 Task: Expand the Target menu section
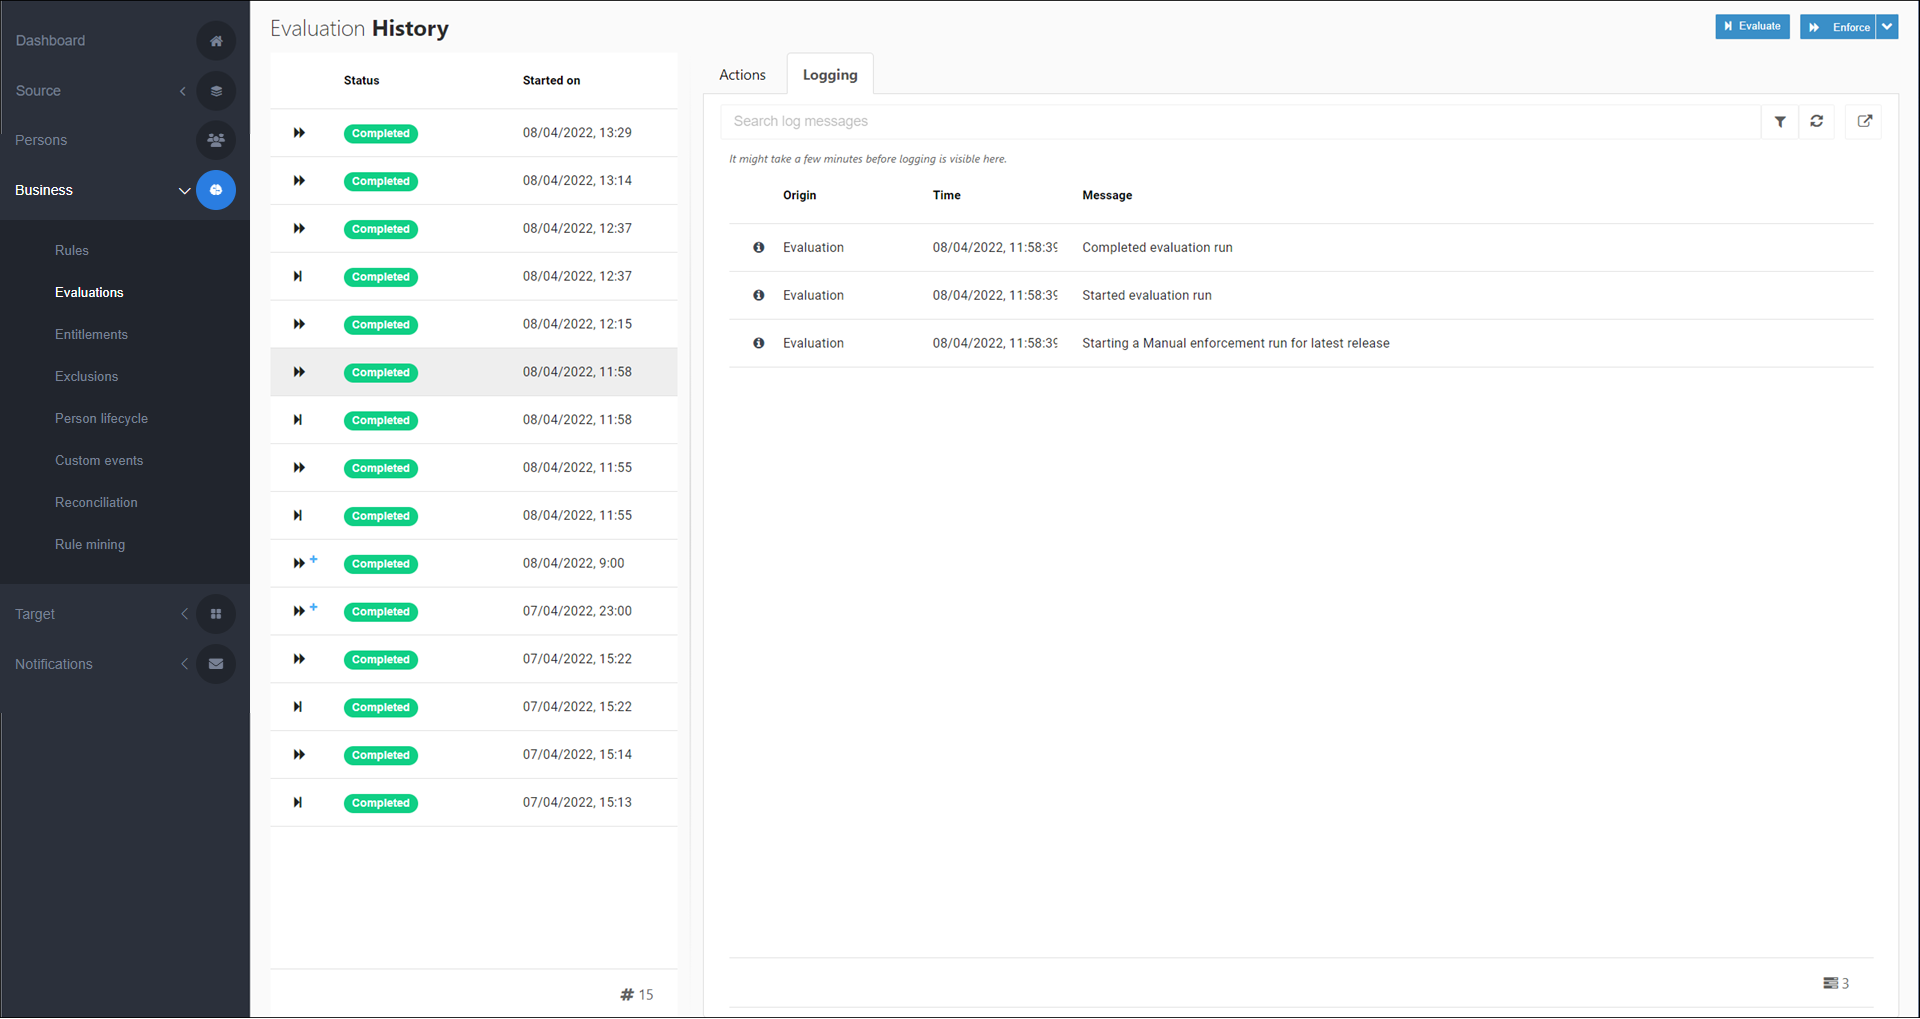coord(184,614)
